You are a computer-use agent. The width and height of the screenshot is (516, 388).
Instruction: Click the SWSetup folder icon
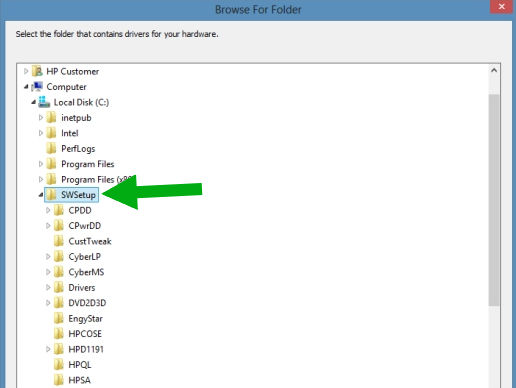51,195
